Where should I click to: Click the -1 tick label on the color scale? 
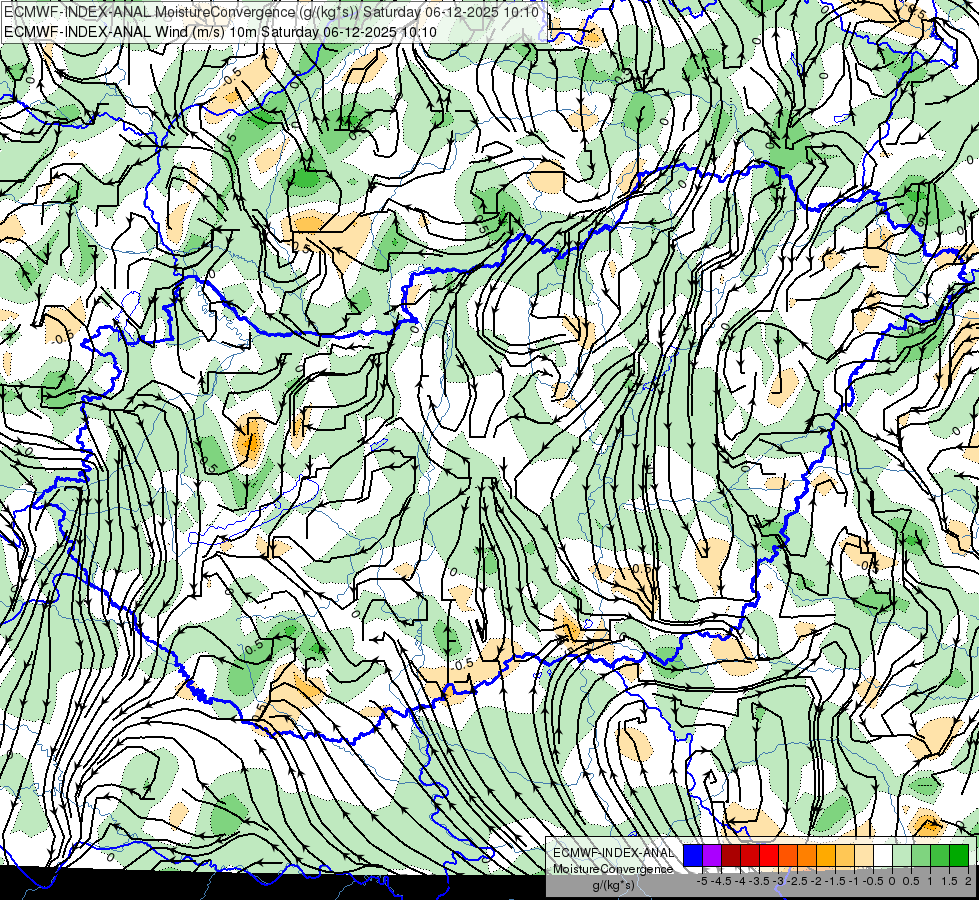(x=854, y=881)
